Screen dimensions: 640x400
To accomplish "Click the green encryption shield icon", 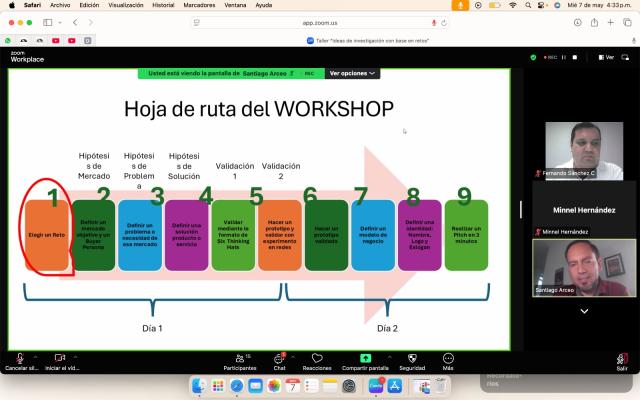I will [x=533, y=57].
